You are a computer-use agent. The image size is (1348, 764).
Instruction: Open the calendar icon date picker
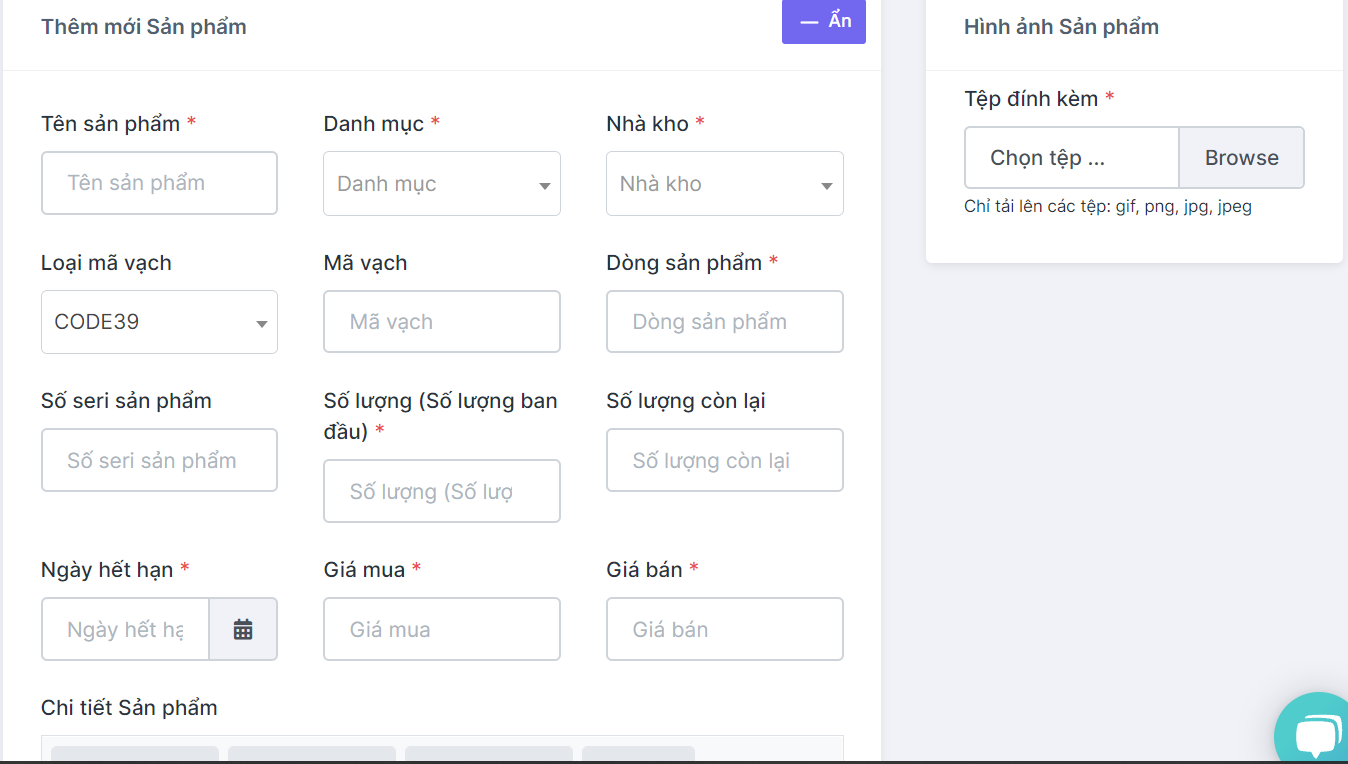[243, 629]
